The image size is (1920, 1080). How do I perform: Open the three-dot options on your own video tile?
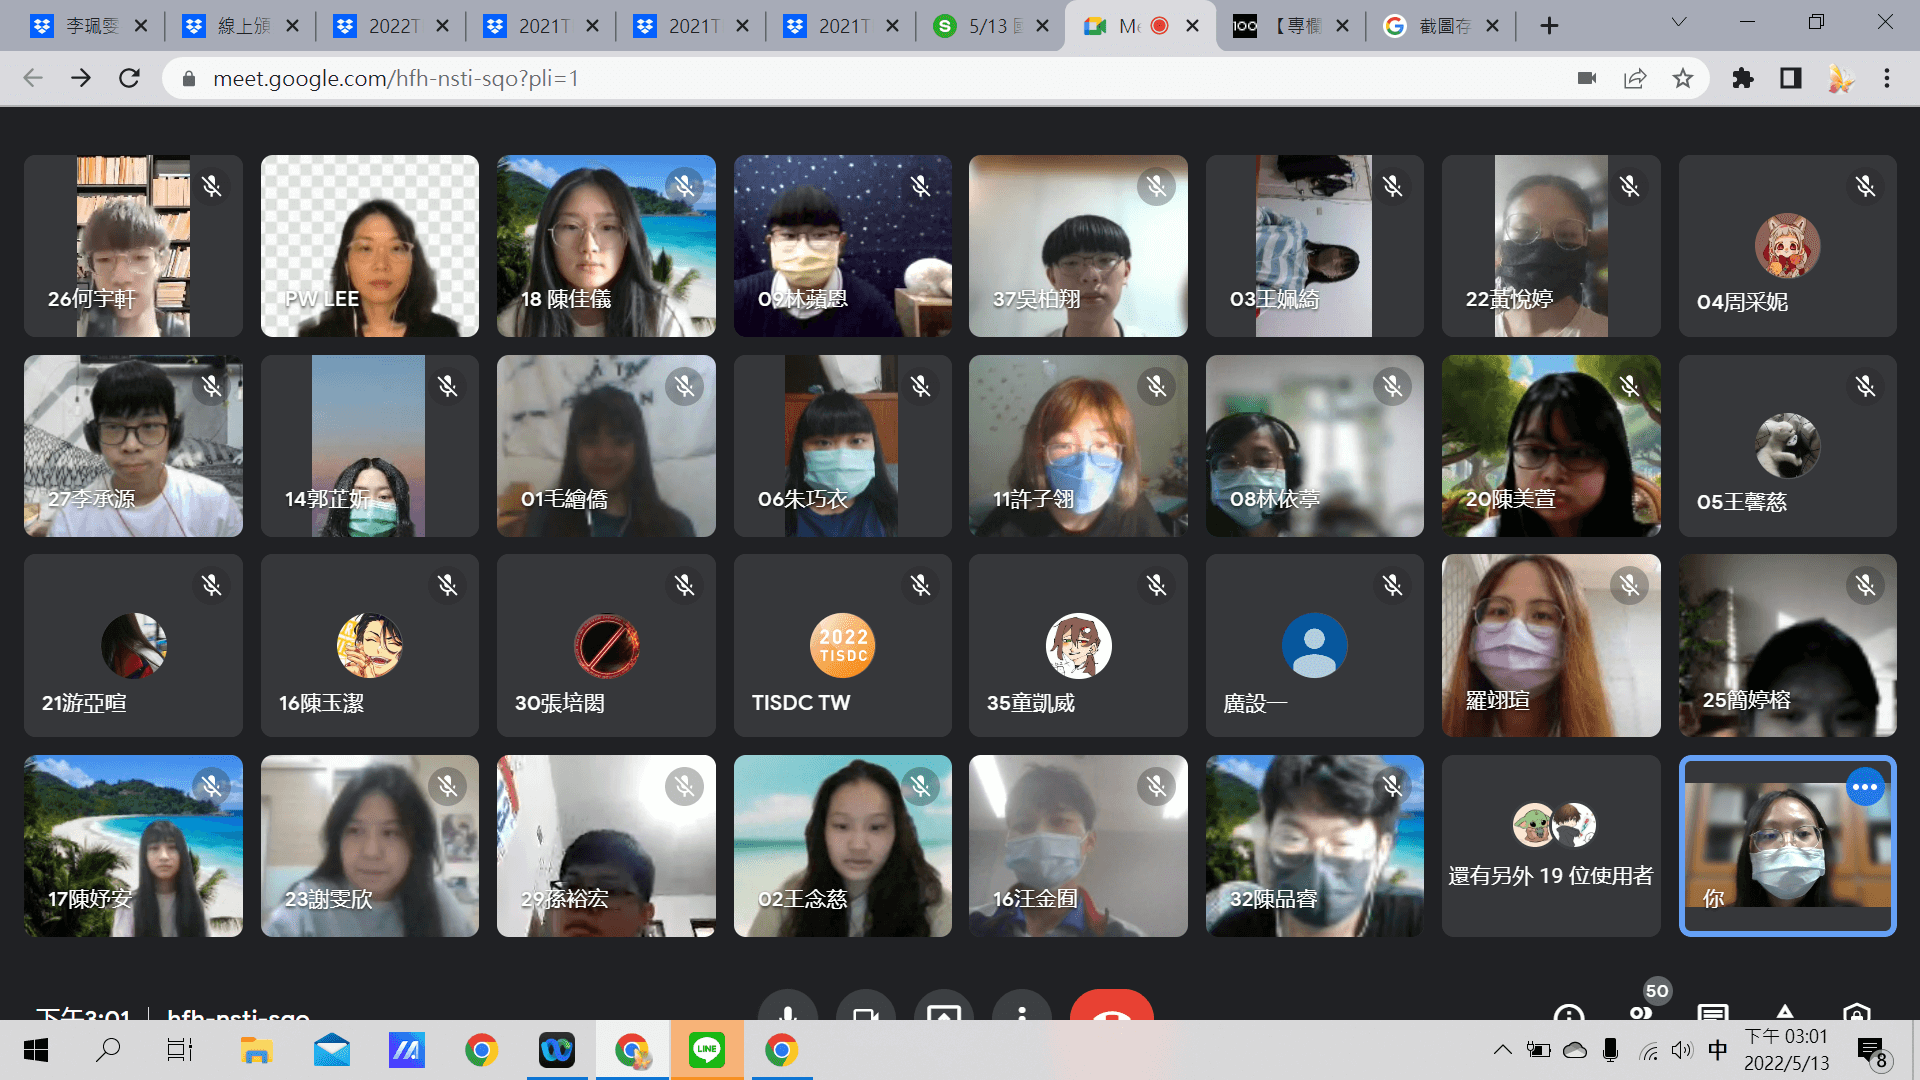tap(1865, 787)
